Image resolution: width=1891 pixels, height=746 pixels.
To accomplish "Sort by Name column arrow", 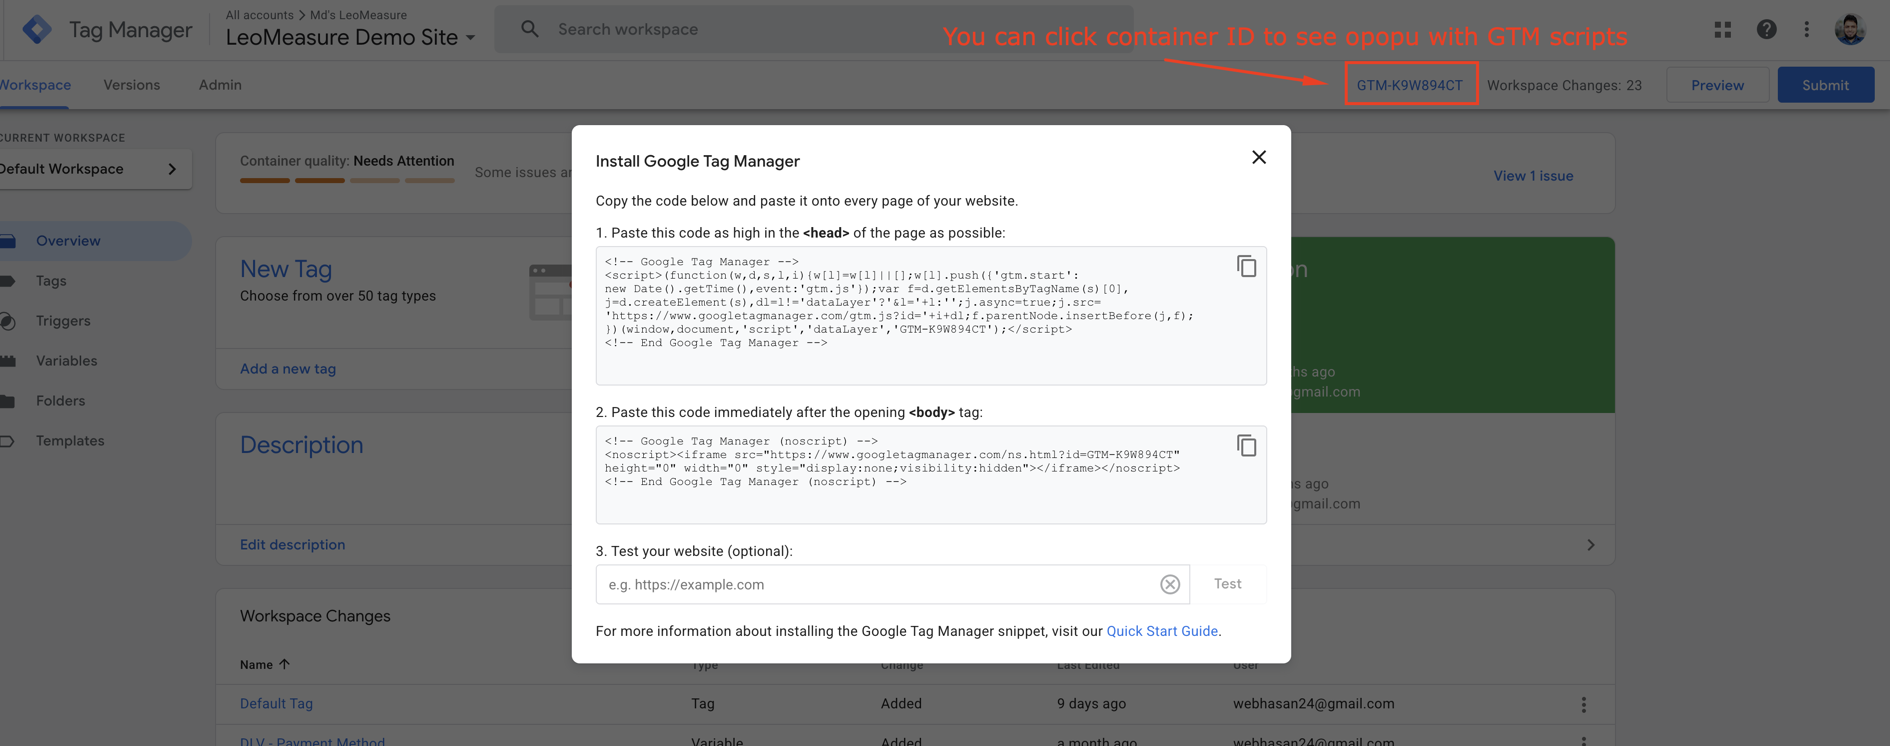I will (284, 664).
